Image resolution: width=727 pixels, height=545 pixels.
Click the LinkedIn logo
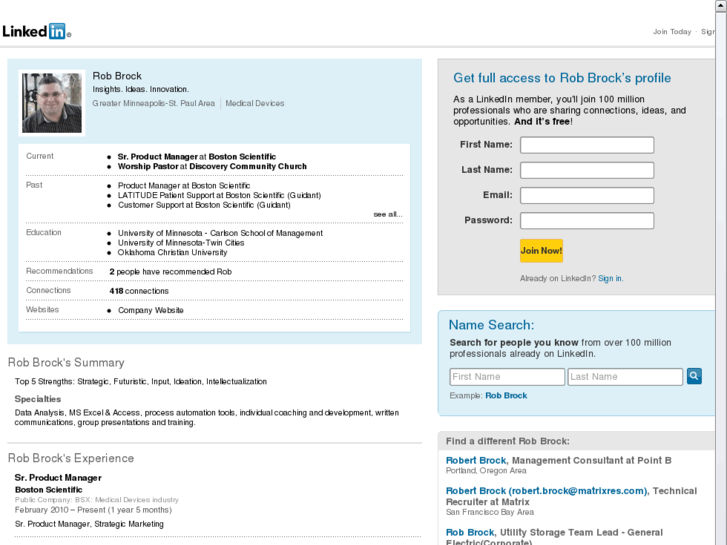tap(37, 32)
